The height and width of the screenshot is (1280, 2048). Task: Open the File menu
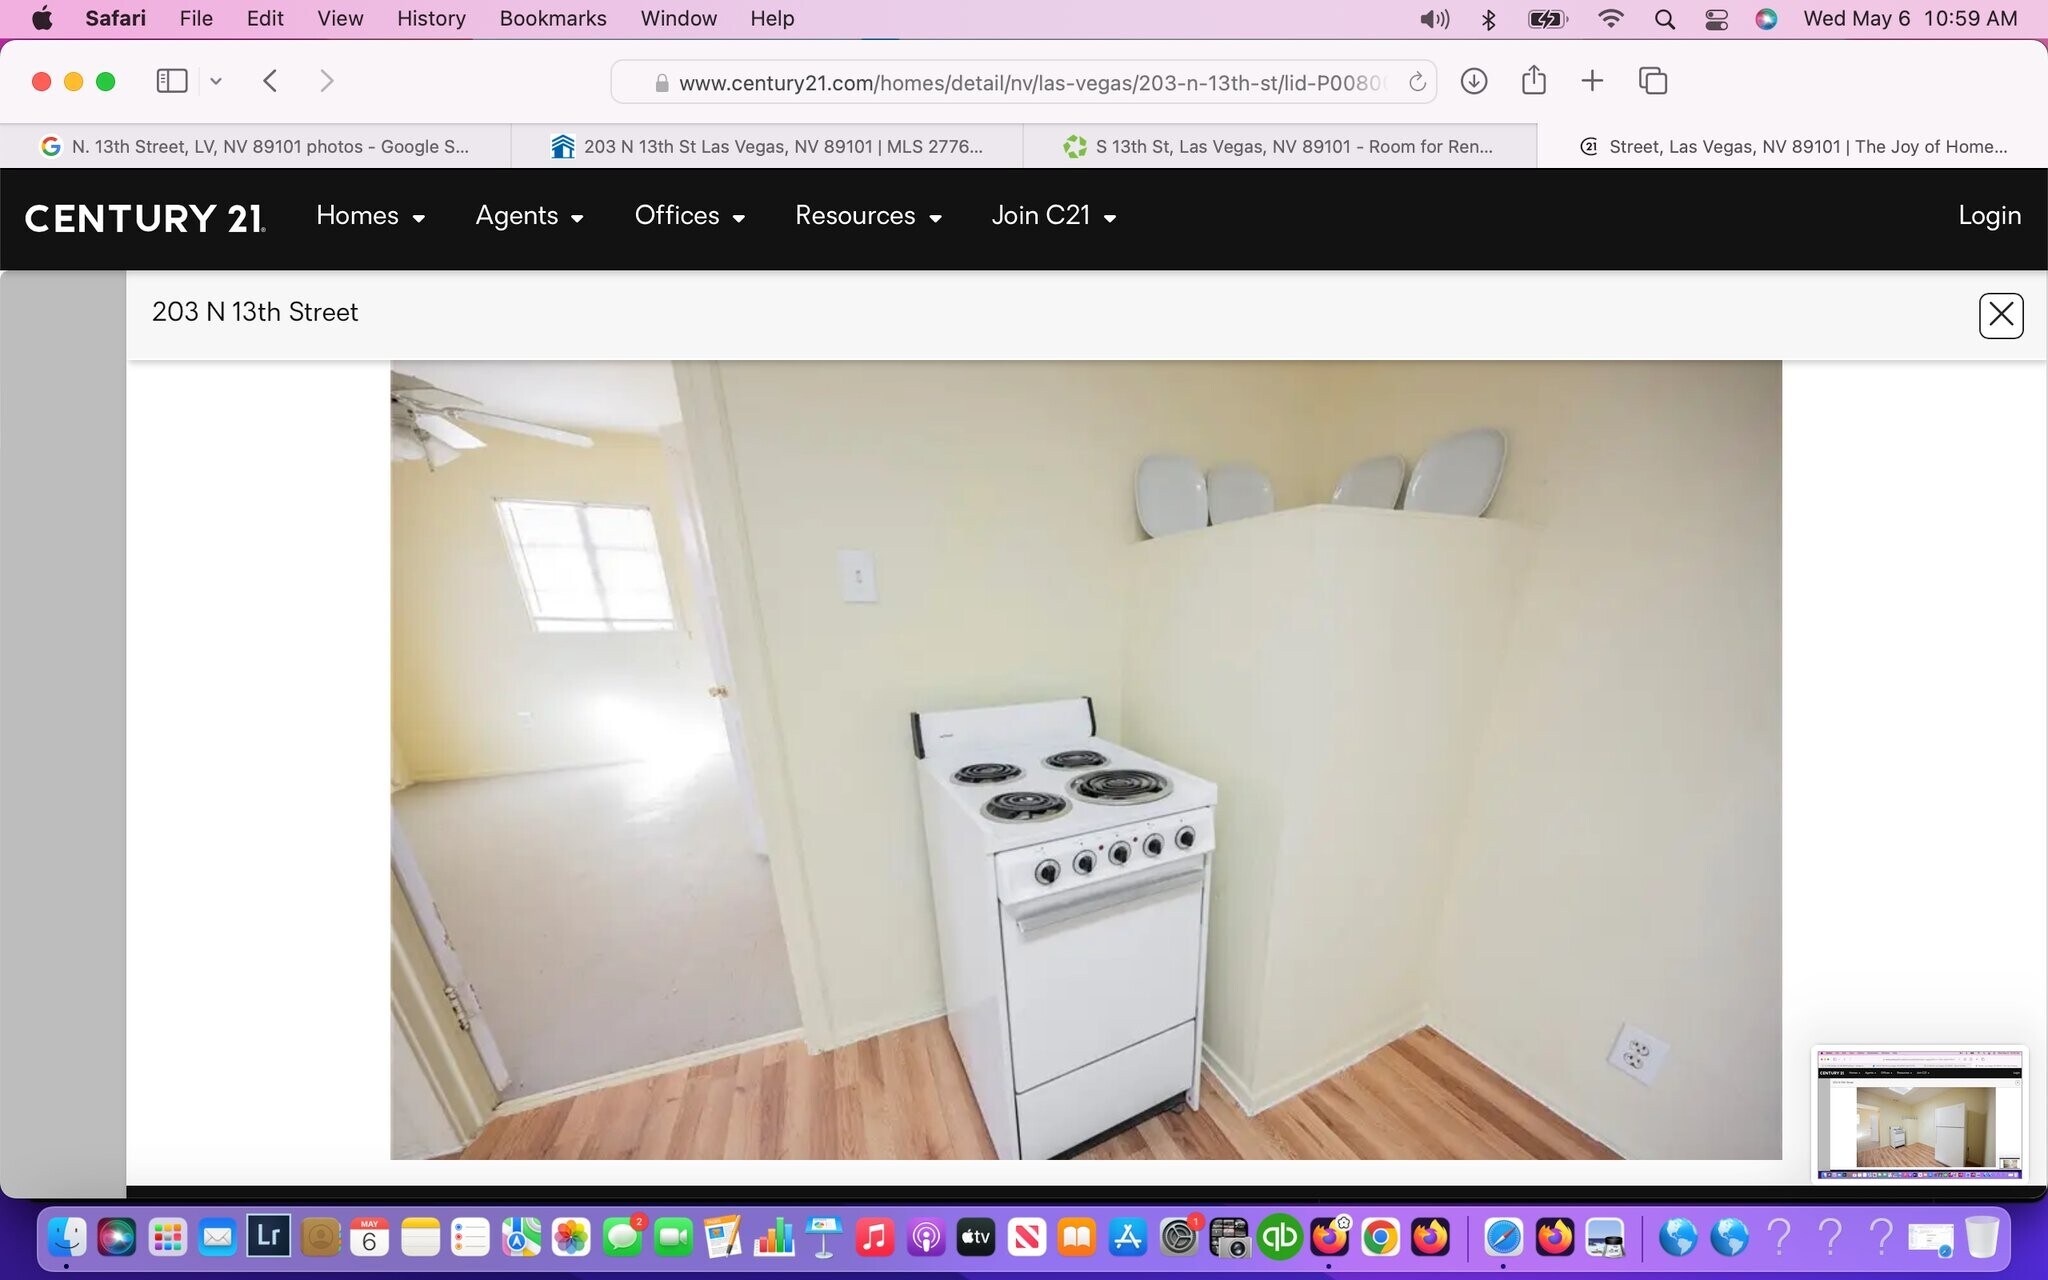tap(196, 18)
